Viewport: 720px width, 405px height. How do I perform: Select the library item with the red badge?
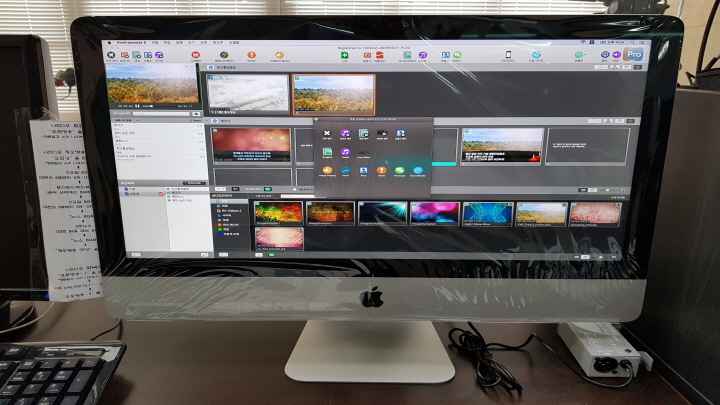(x=140, y=193)
